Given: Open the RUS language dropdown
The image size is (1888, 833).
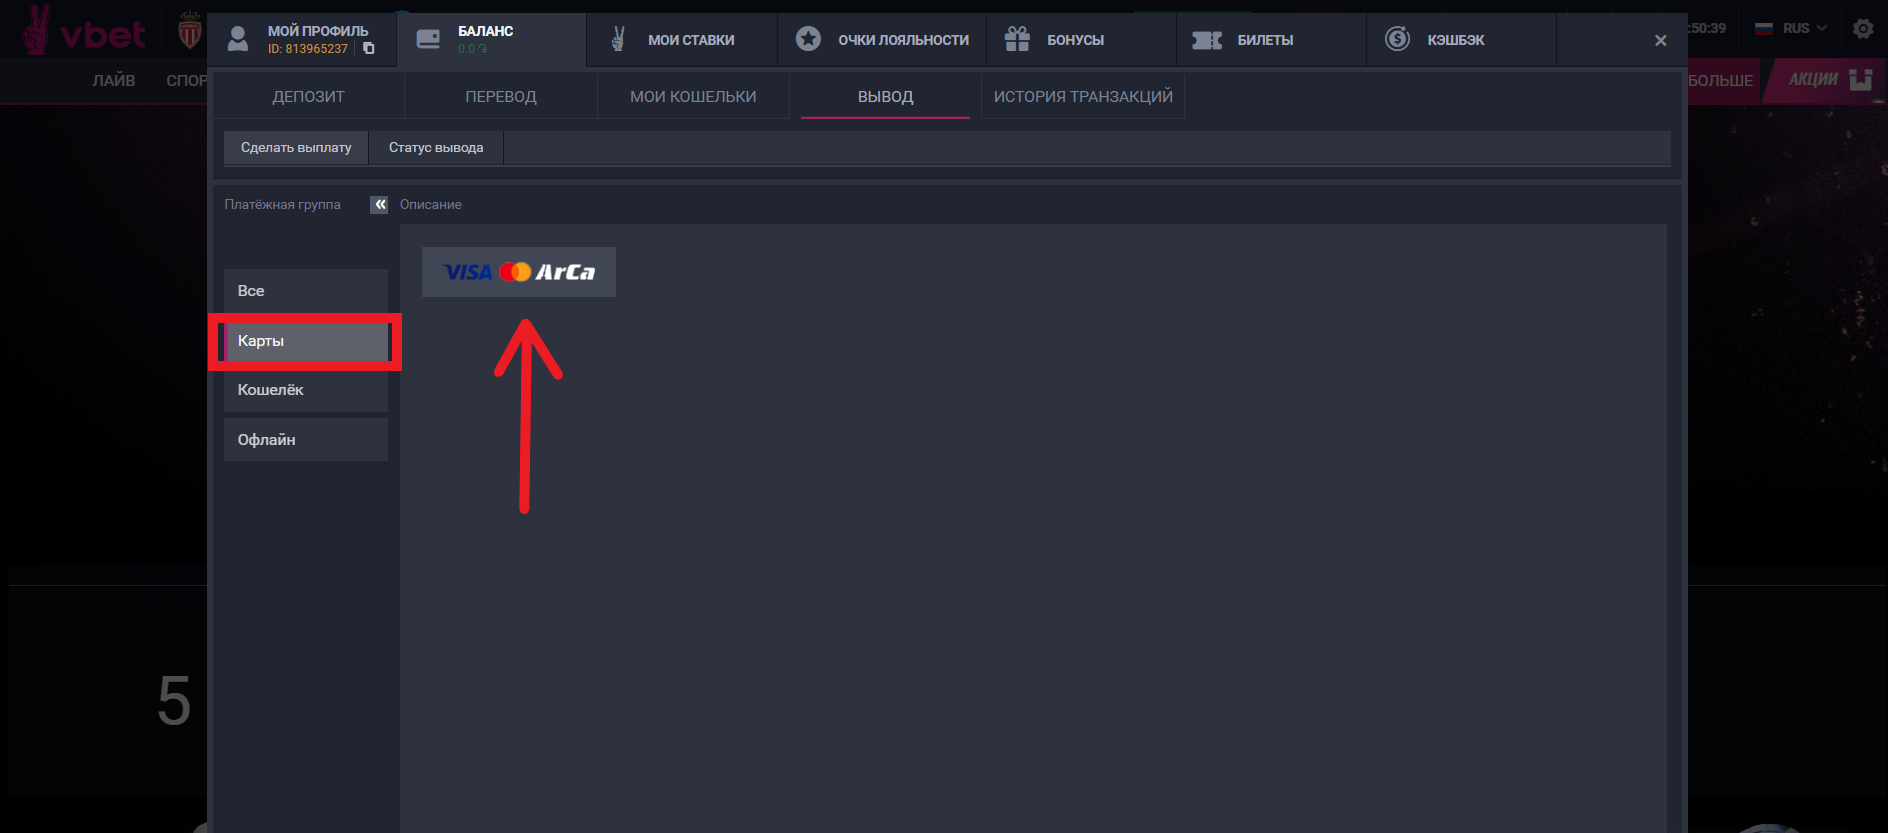Looking at the screenshot, I should [1805, 28].
